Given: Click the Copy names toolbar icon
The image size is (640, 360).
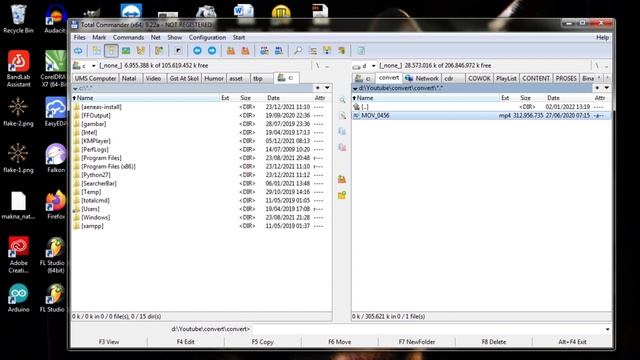Looking at the screenshot, I should (x=342, y=51).
